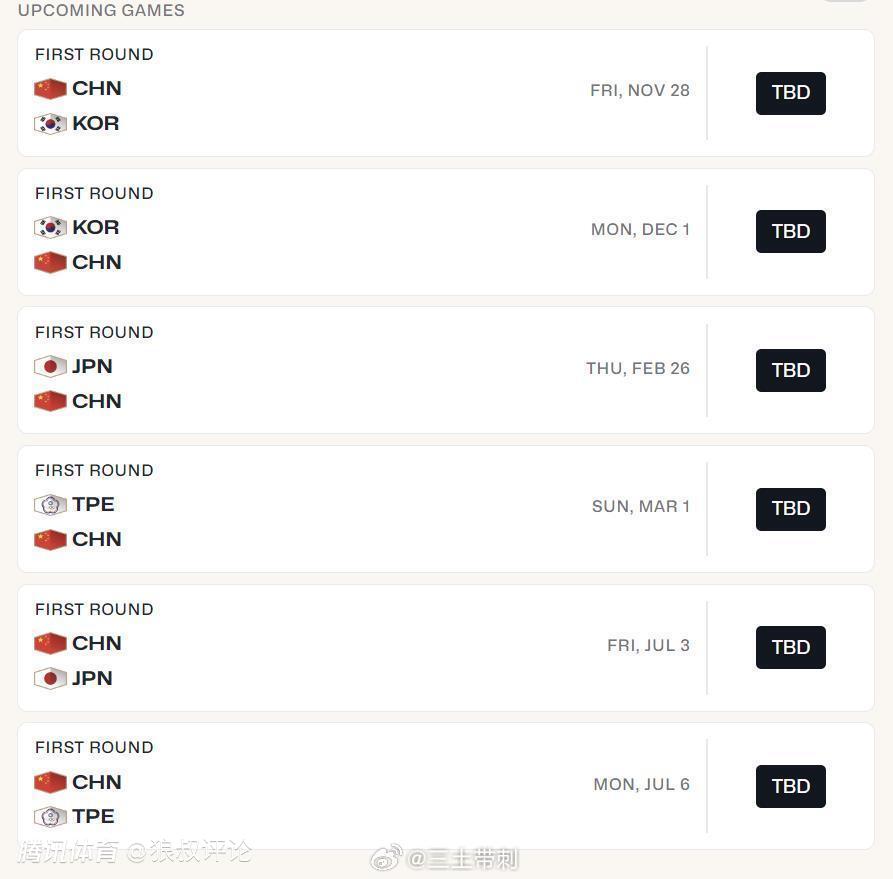Click the Fri, Jul 3 date label

[648, 645]
